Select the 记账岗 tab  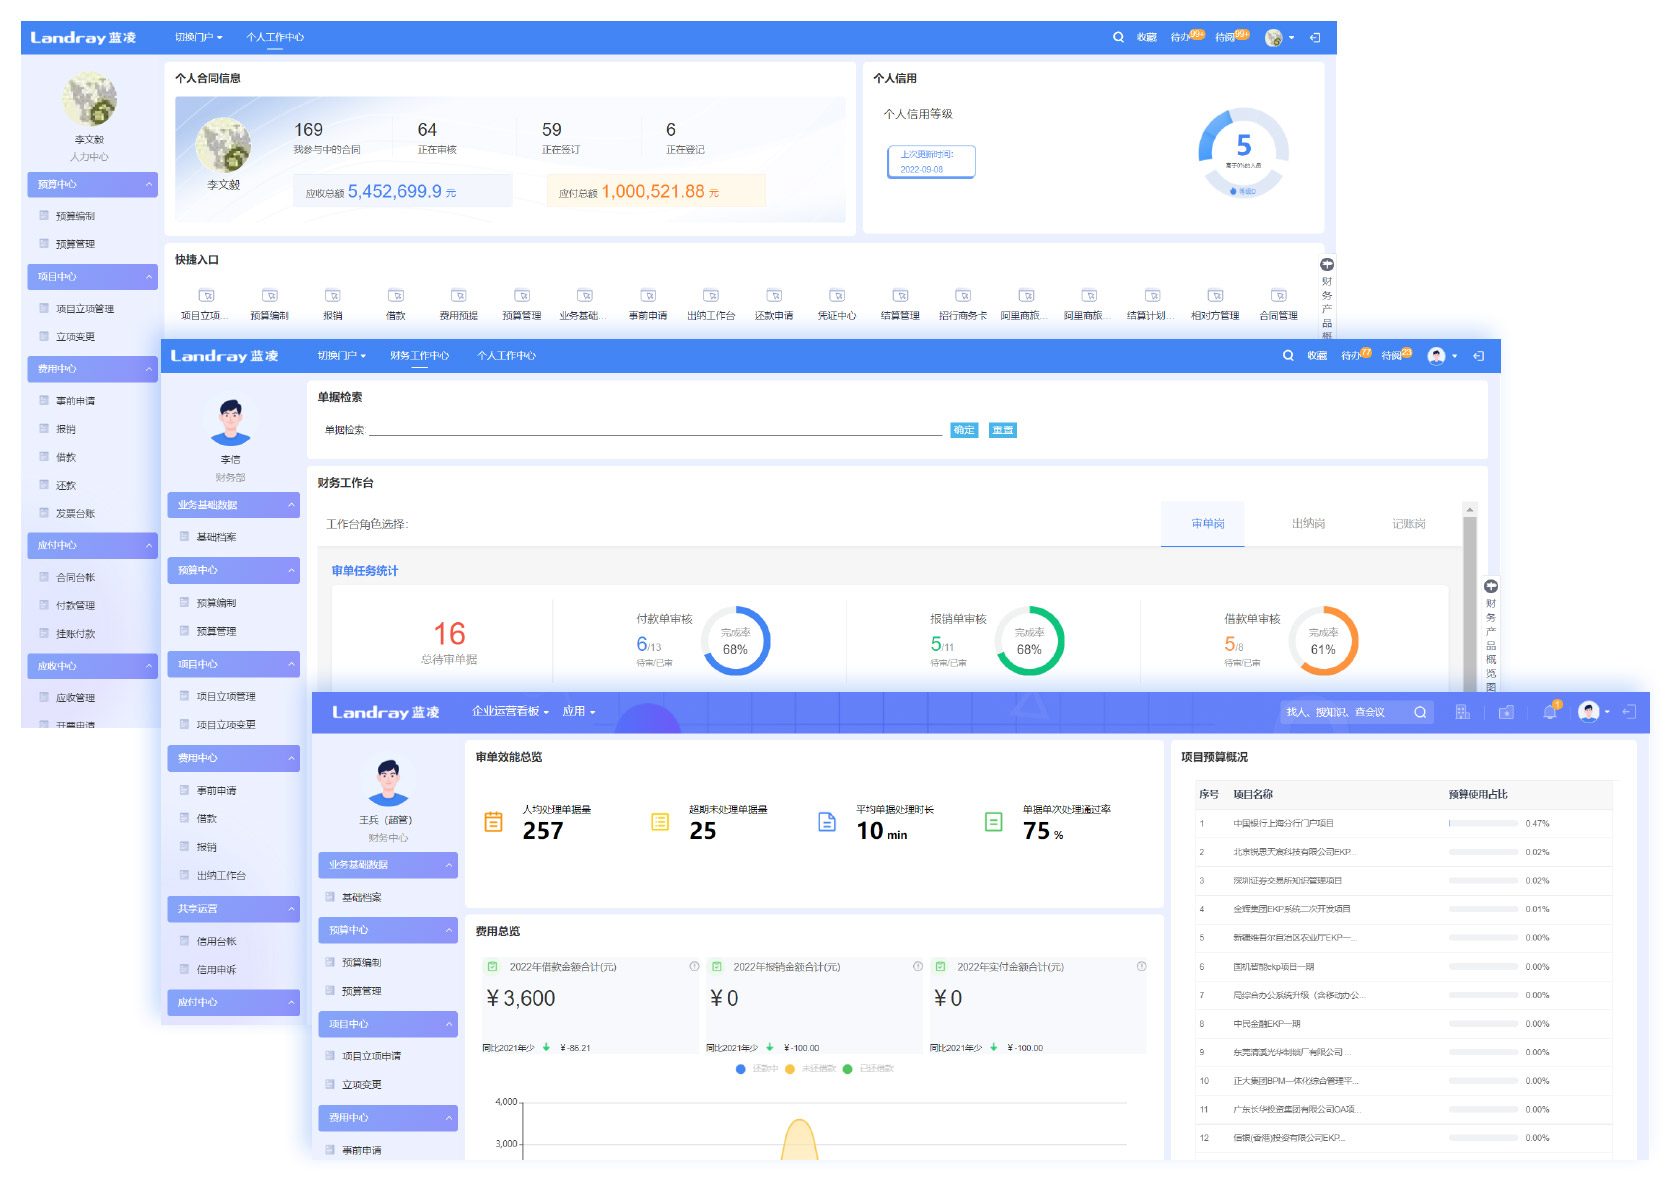click(1408, 524)
